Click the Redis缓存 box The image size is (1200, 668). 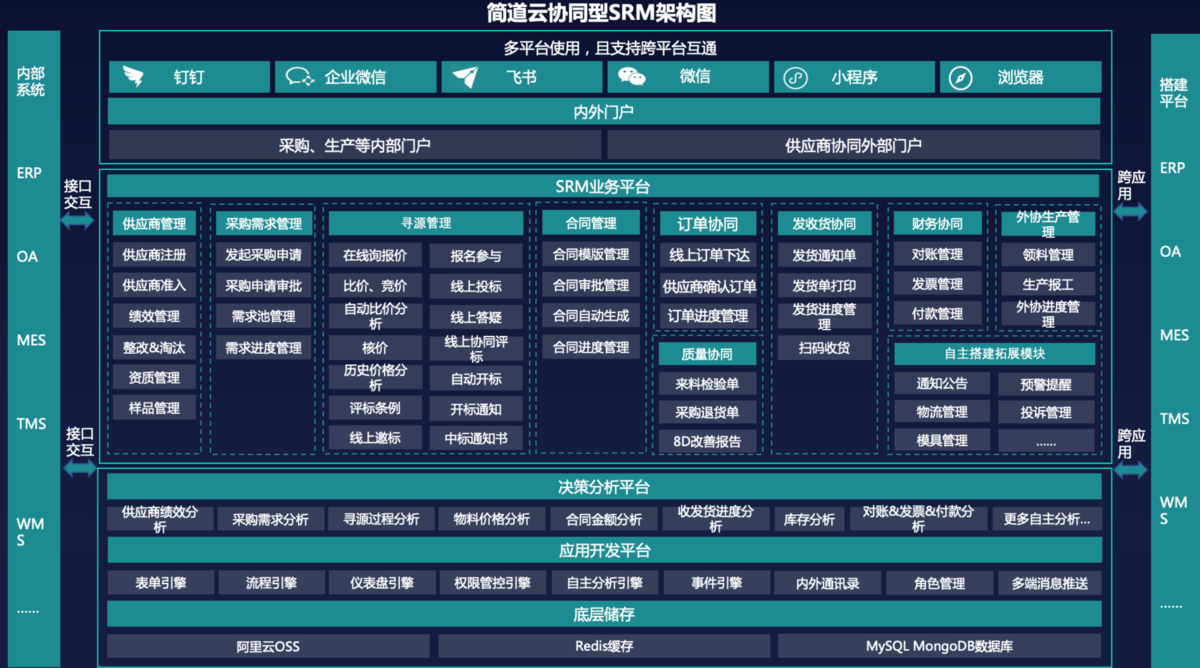[604, 646]
